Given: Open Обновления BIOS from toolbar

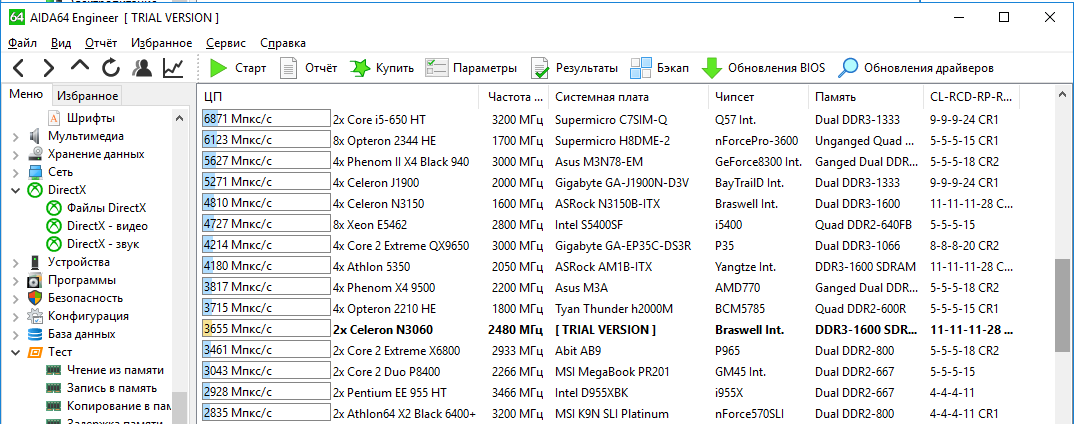Looking at the screenshot, I should tap(764, 68).
